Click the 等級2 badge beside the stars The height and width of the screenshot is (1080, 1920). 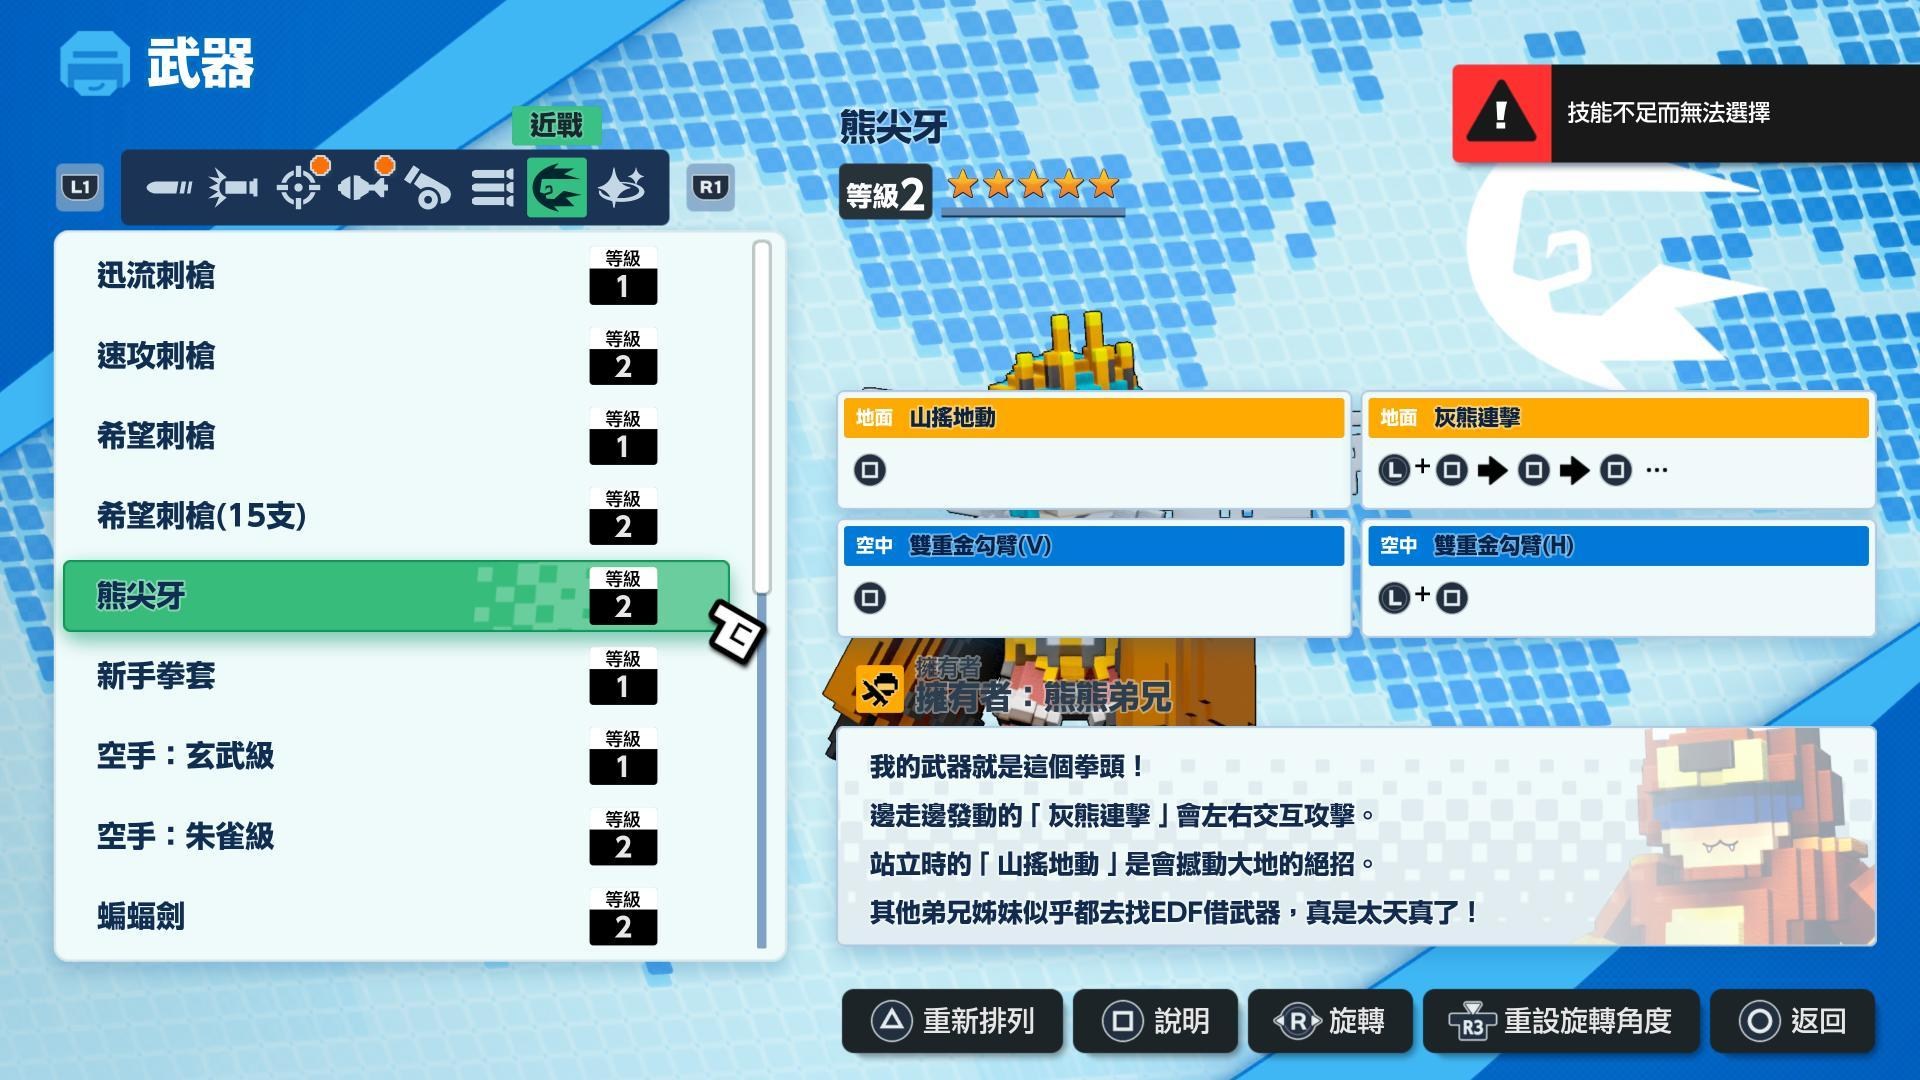tap(885, 192)
